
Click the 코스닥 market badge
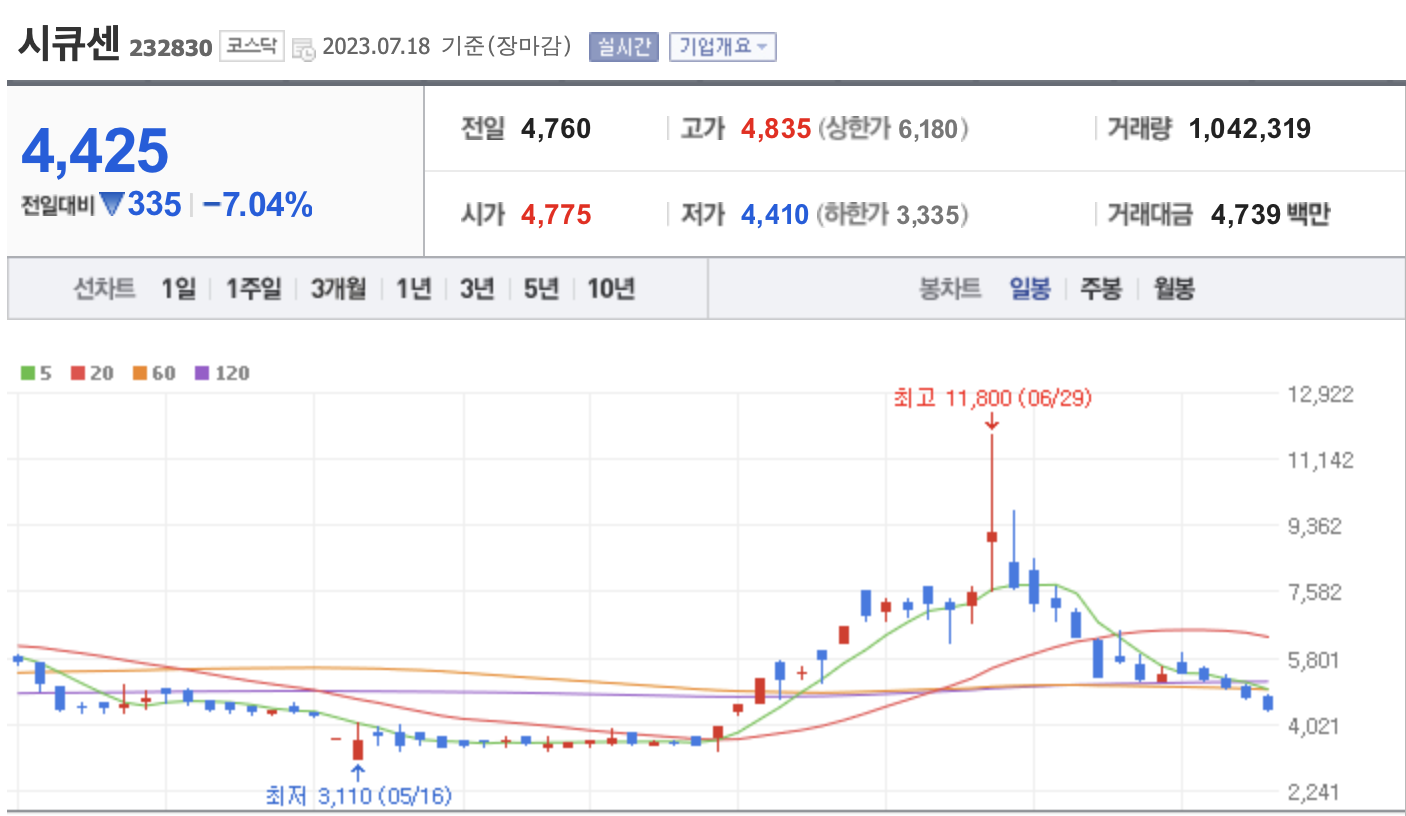[252, 46]
